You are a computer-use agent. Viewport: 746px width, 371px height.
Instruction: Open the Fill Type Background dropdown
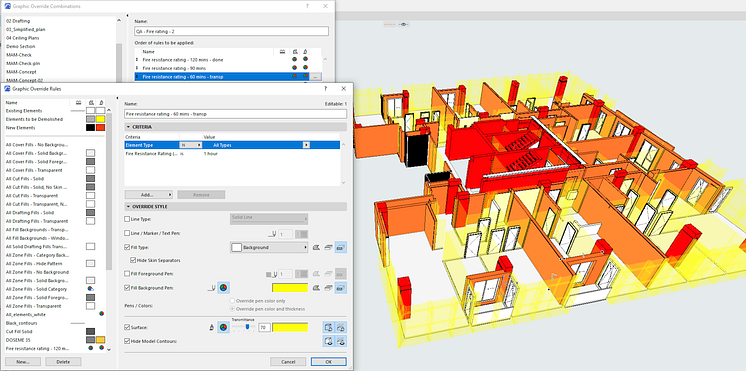(x=269, y=247)
